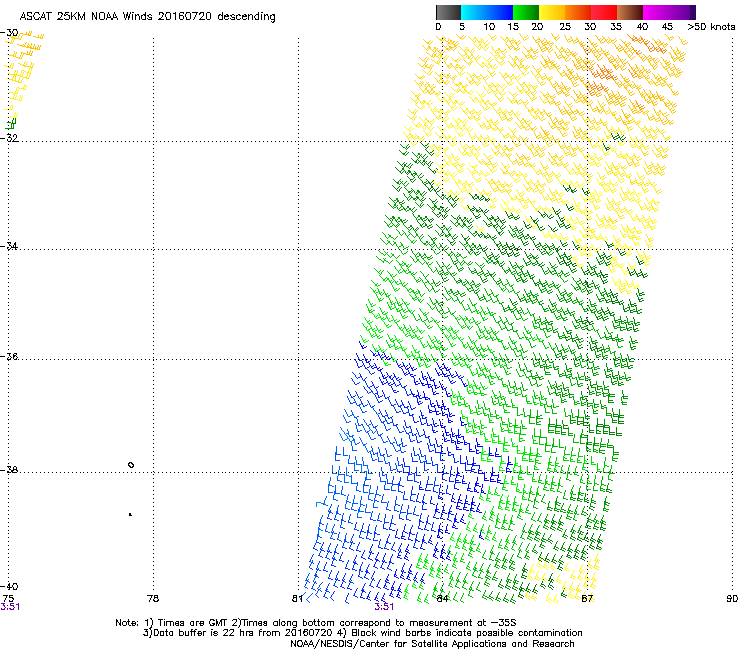Click the "25" label under the color bar

click(565, 27)
